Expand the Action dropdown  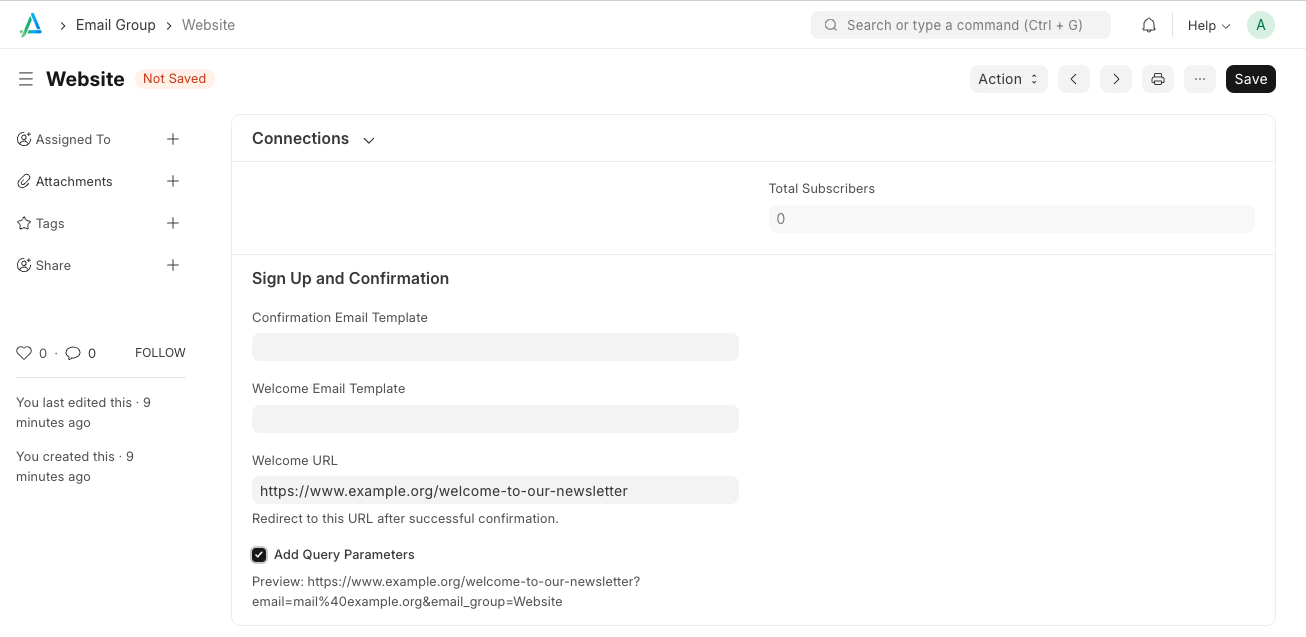coord(1008,79)
